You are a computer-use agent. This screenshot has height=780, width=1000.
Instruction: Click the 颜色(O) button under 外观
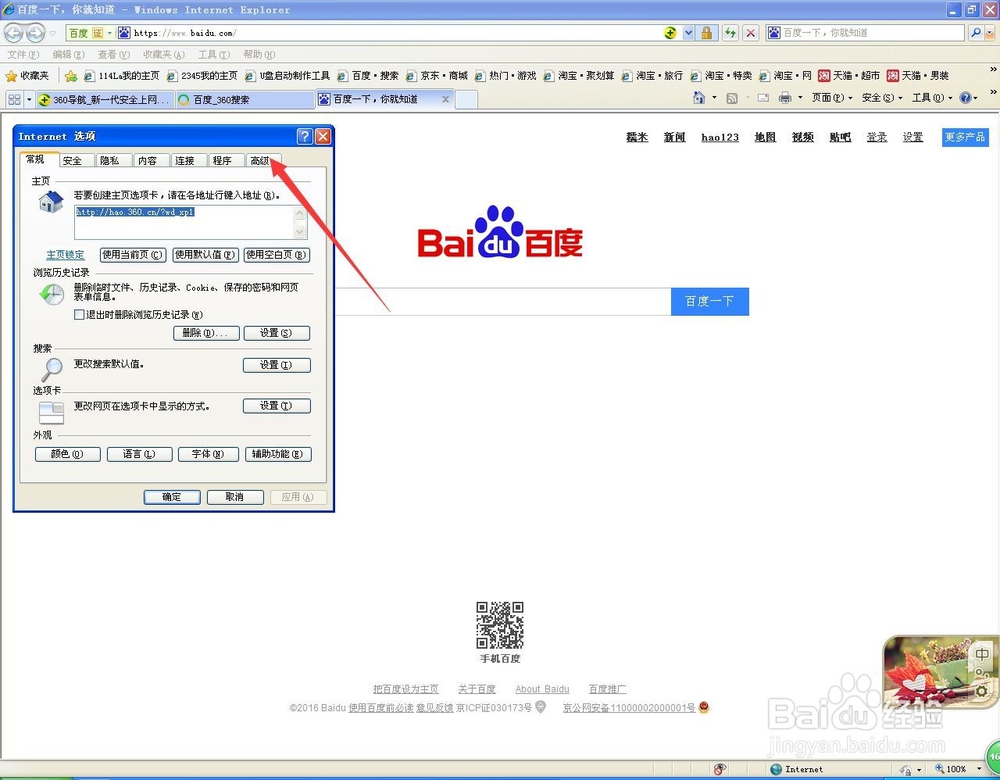(x=68, y=454)
